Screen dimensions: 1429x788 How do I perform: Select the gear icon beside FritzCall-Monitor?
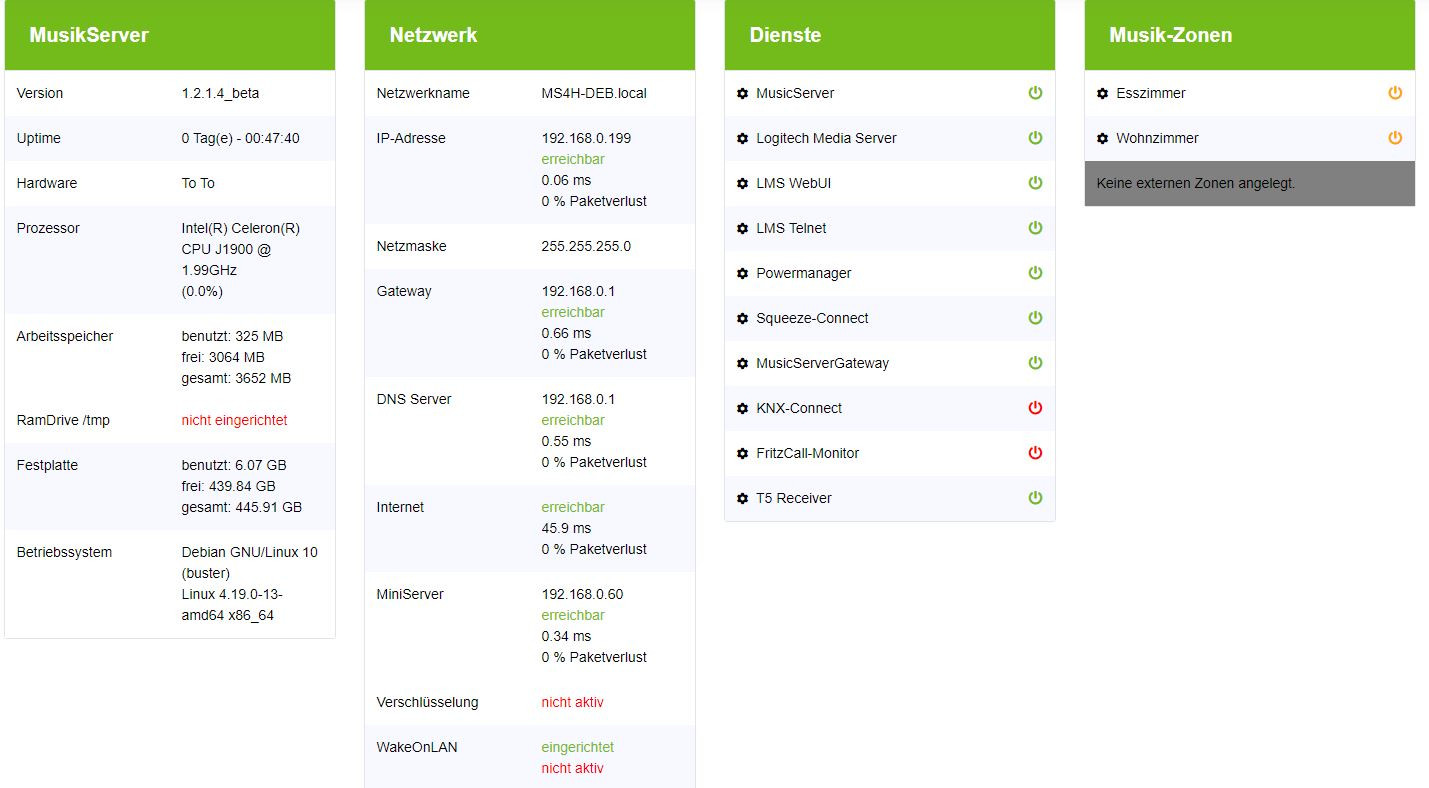(742, 454)
